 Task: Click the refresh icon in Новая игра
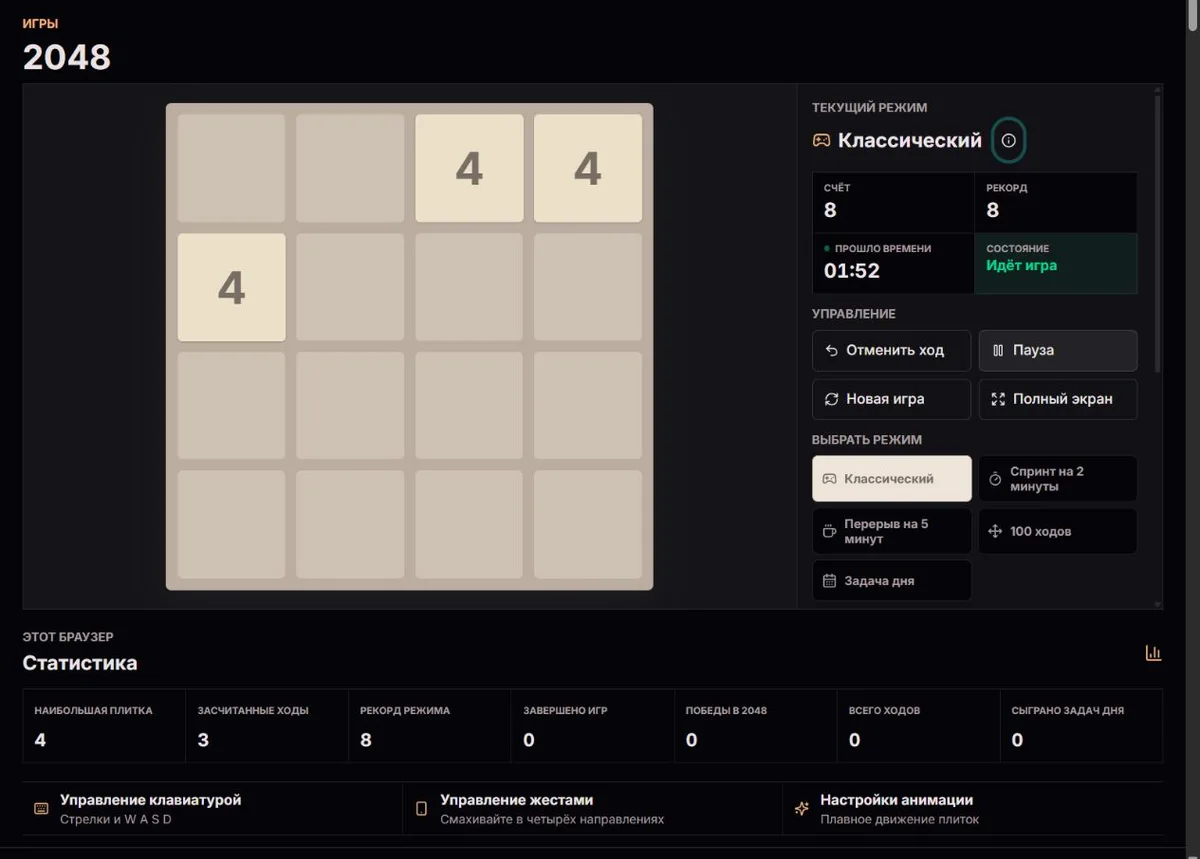pyautogui.click(x=832, y=399)
